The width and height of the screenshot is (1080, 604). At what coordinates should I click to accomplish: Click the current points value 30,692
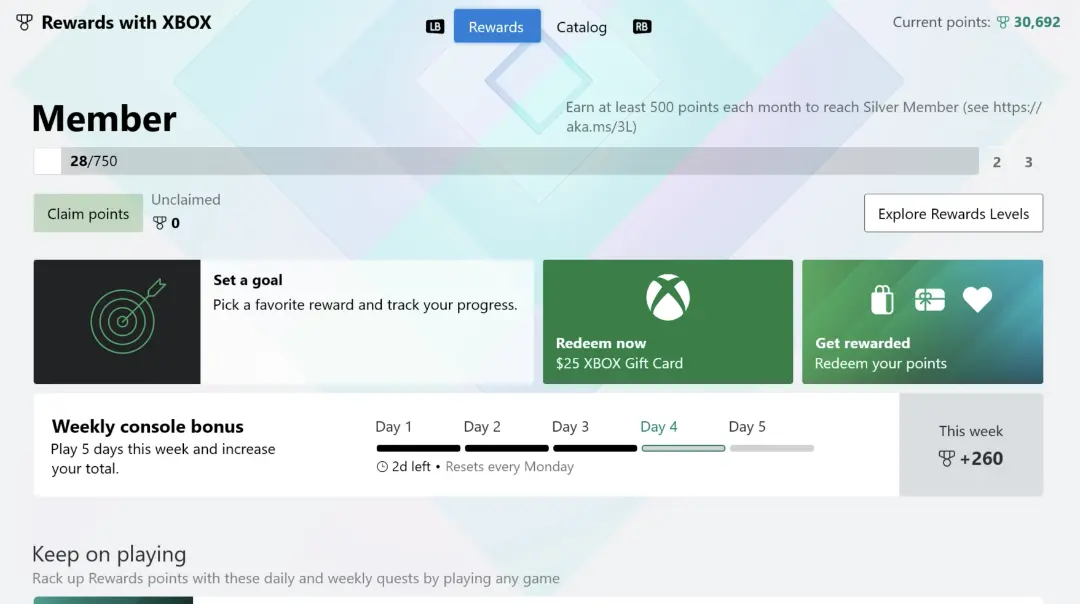click(x=1037, y=22)
